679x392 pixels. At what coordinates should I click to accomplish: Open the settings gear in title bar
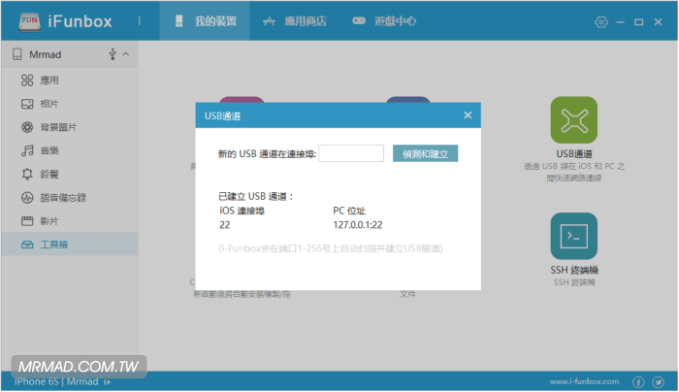pos(601,22)
